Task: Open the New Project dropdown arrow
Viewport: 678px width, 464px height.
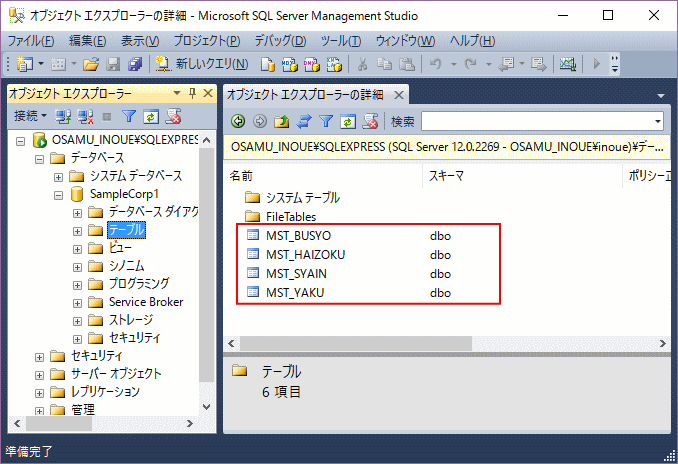Action: pyautogui.click(x=41, y=64)
